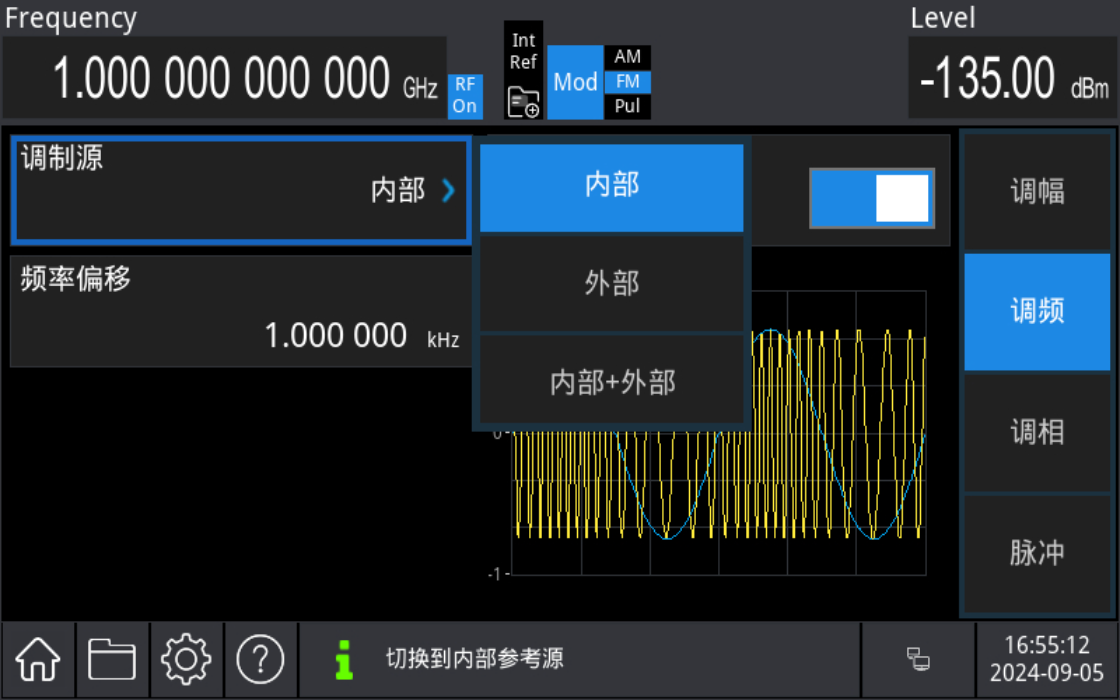Click the 切换到内部参考源 status message

point(474,658)
